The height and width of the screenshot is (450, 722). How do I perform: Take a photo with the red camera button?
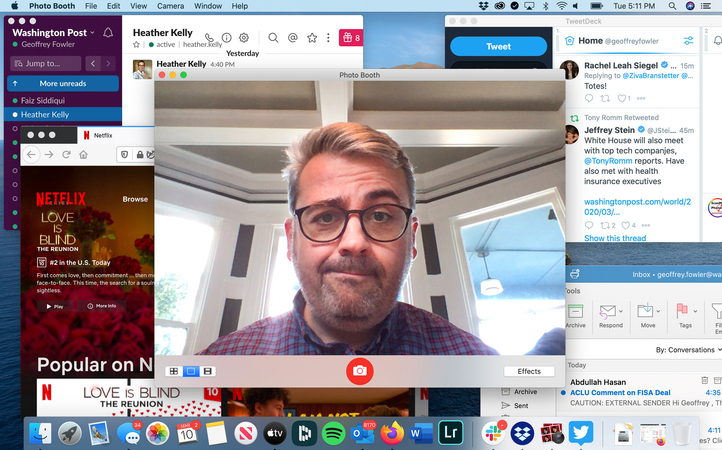pyautogui.click(x=360, y=371)
